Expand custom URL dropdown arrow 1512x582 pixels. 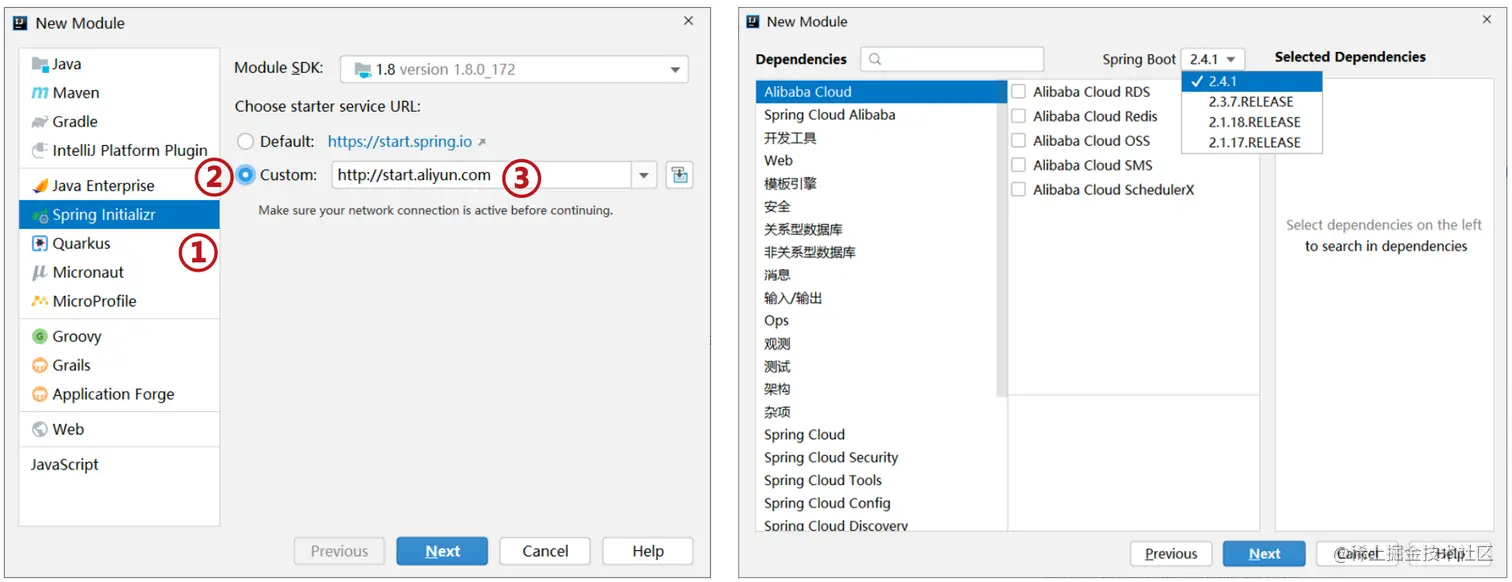tap(644, 175)
